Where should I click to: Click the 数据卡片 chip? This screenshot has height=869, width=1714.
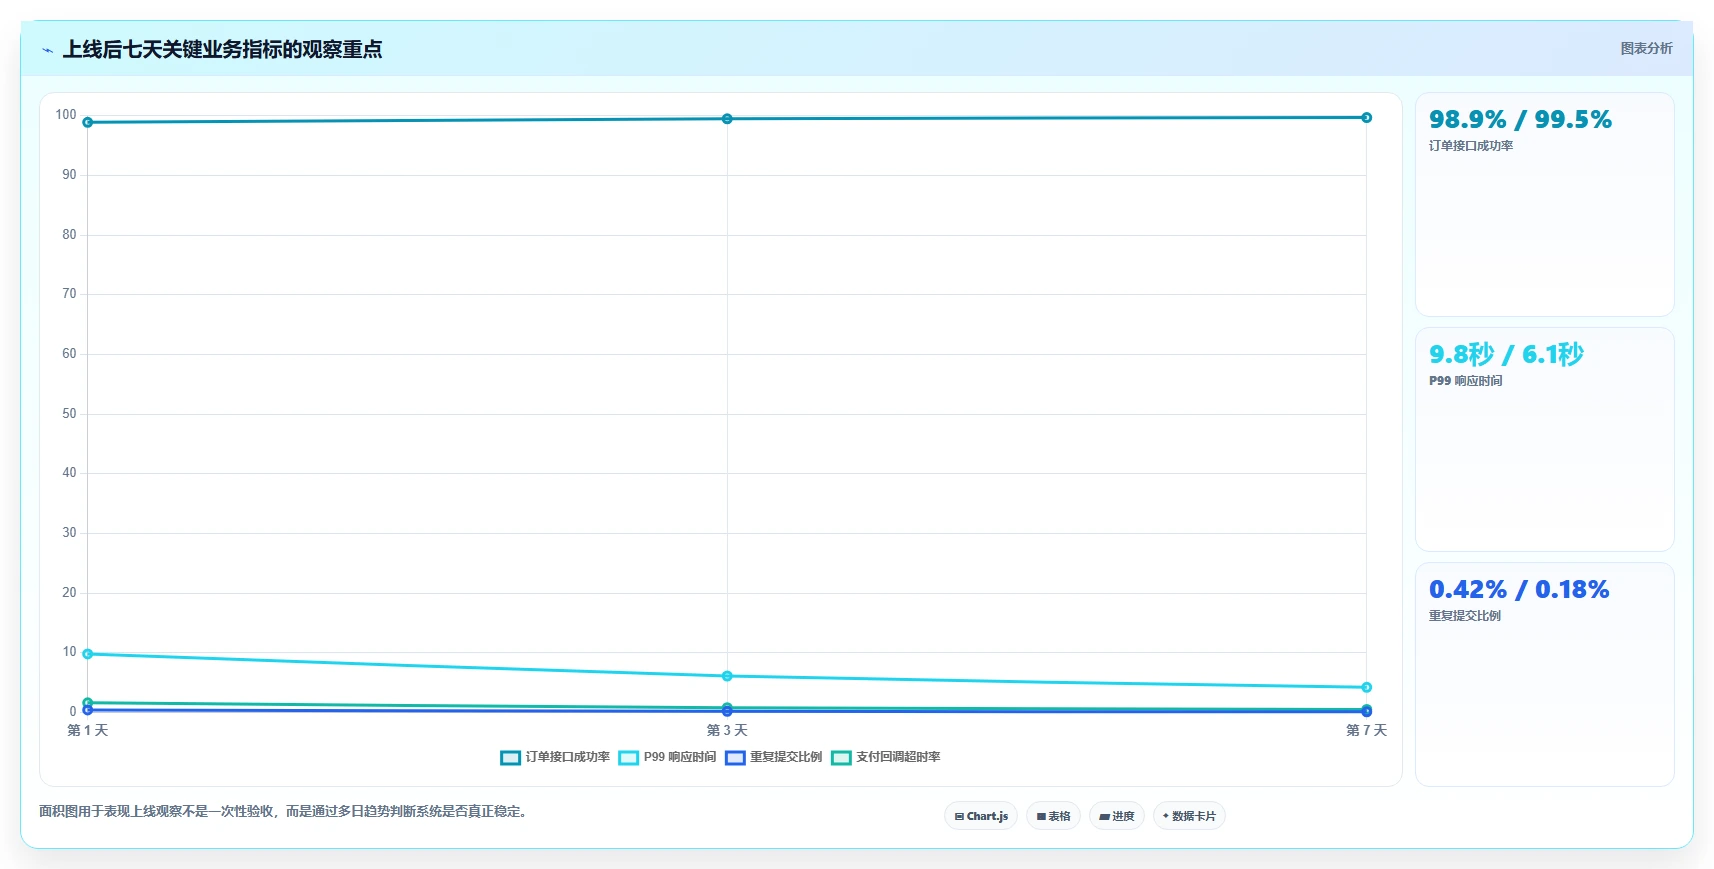tap(1189, 816)
